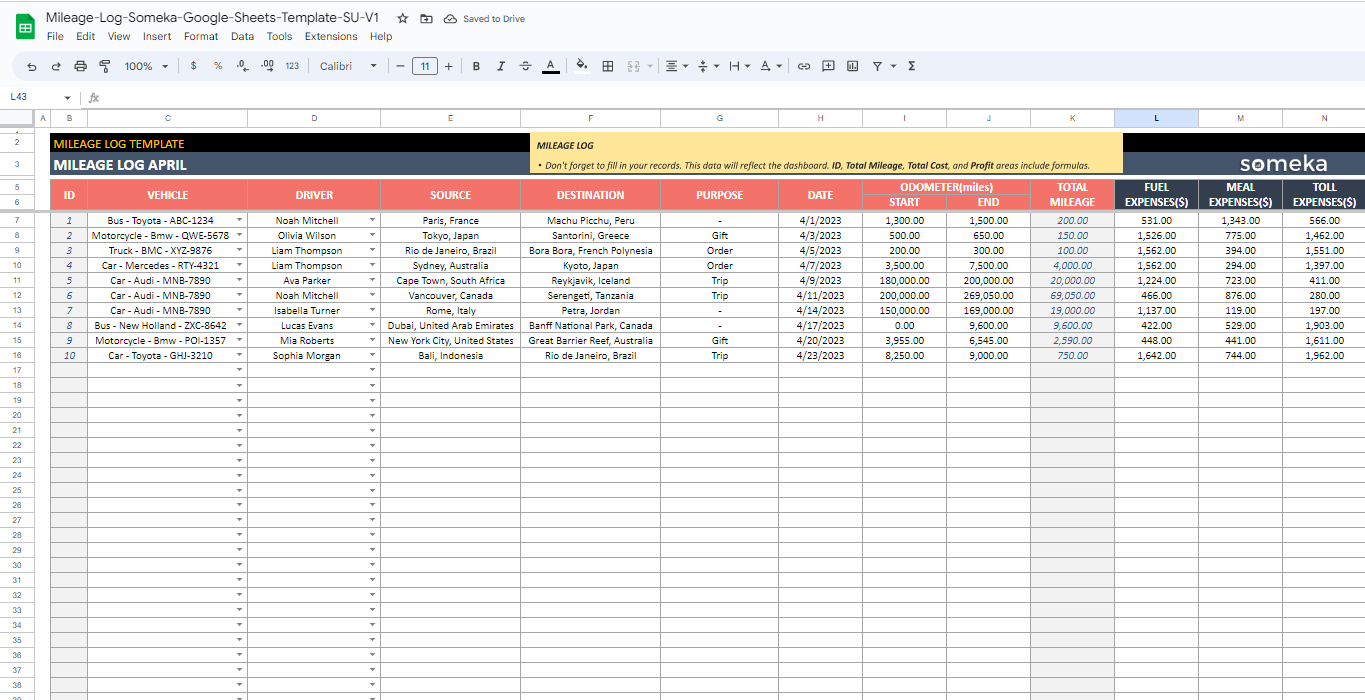The width and height of the screenshot is (1365, 700).
Task: Star the document title
Action: pos(402,19)
